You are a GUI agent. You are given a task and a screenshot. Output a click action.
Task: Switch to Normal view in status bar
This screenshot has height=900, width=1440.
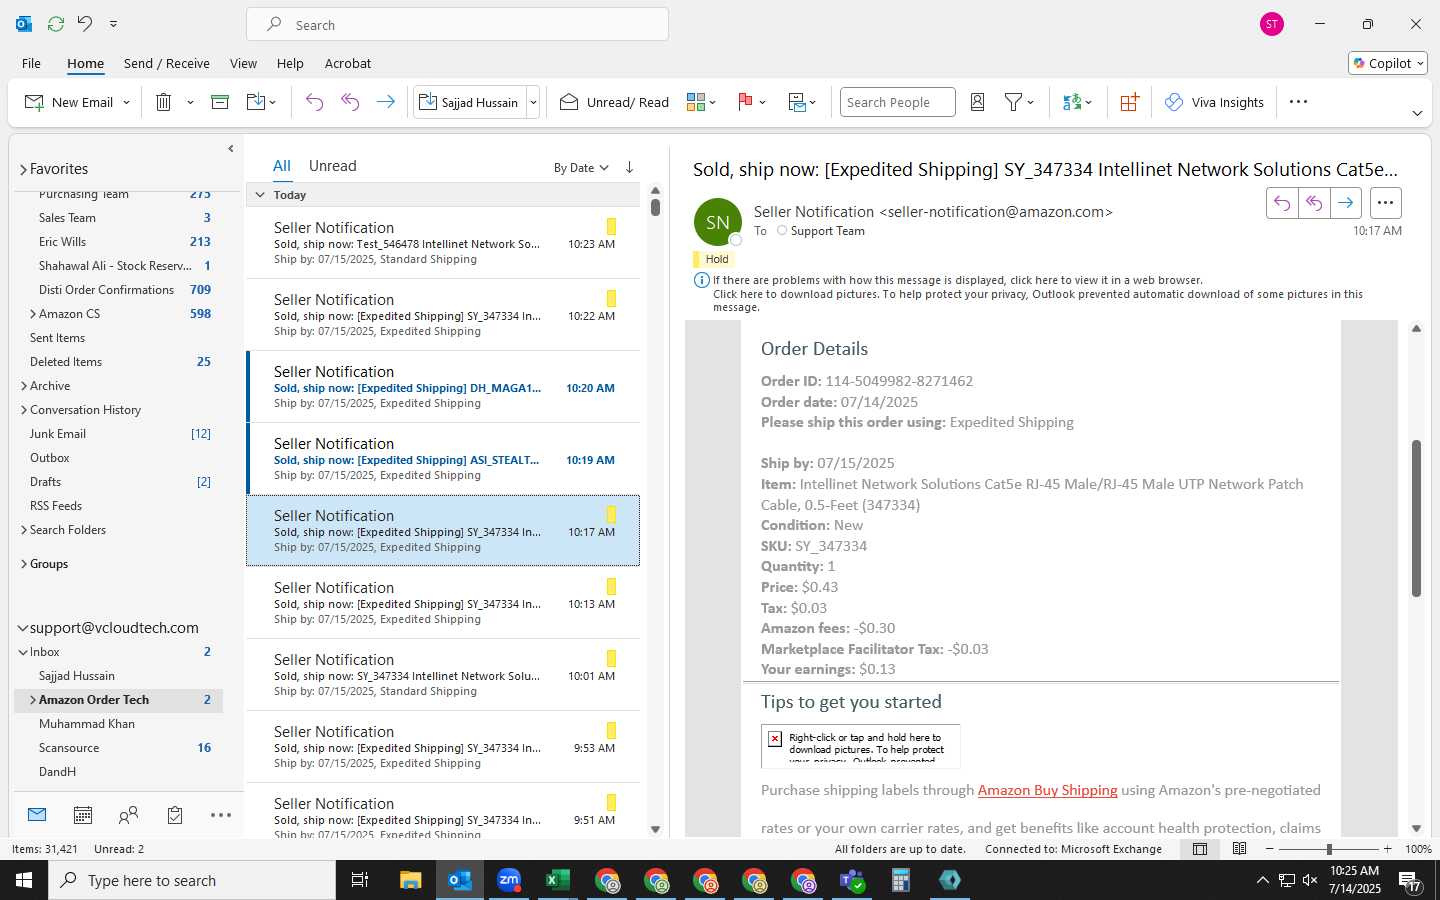pyautogui.click(x=1199, y=849)
